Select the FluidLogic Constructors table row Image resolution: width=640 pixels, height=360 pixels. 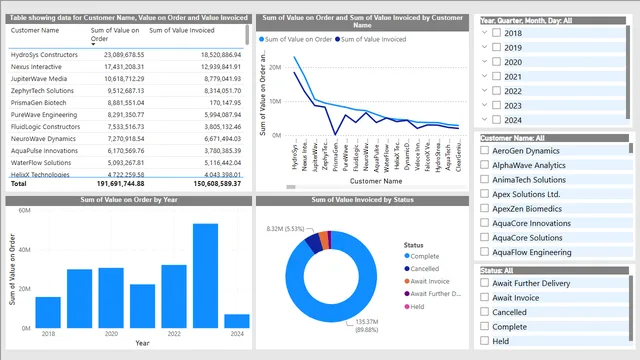click(x=126, y=127)
